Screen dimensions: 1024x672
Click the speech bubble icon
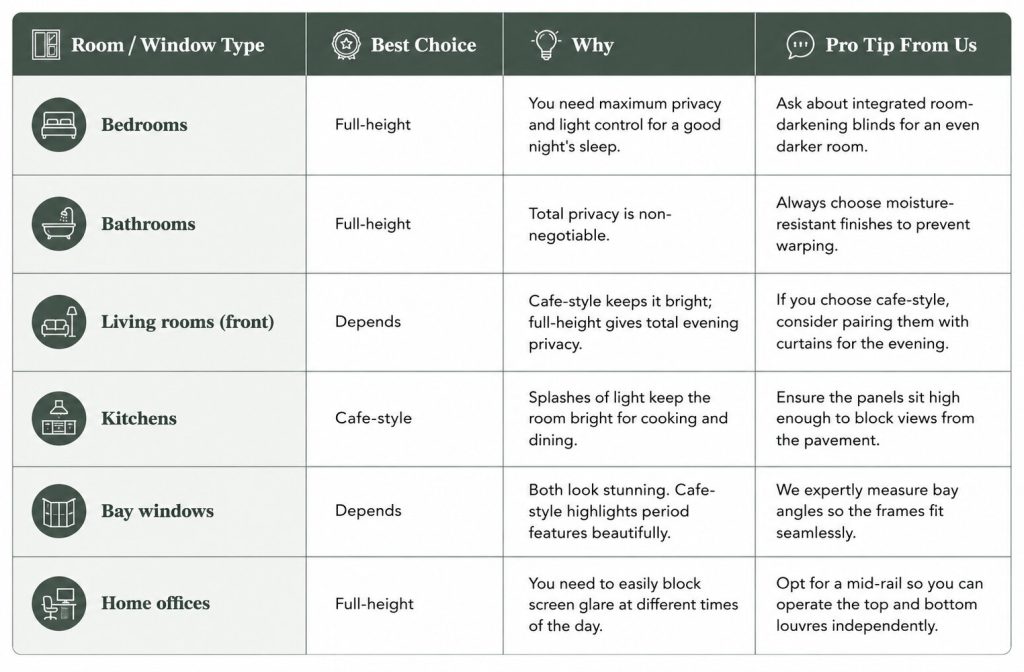coord(800,45)
